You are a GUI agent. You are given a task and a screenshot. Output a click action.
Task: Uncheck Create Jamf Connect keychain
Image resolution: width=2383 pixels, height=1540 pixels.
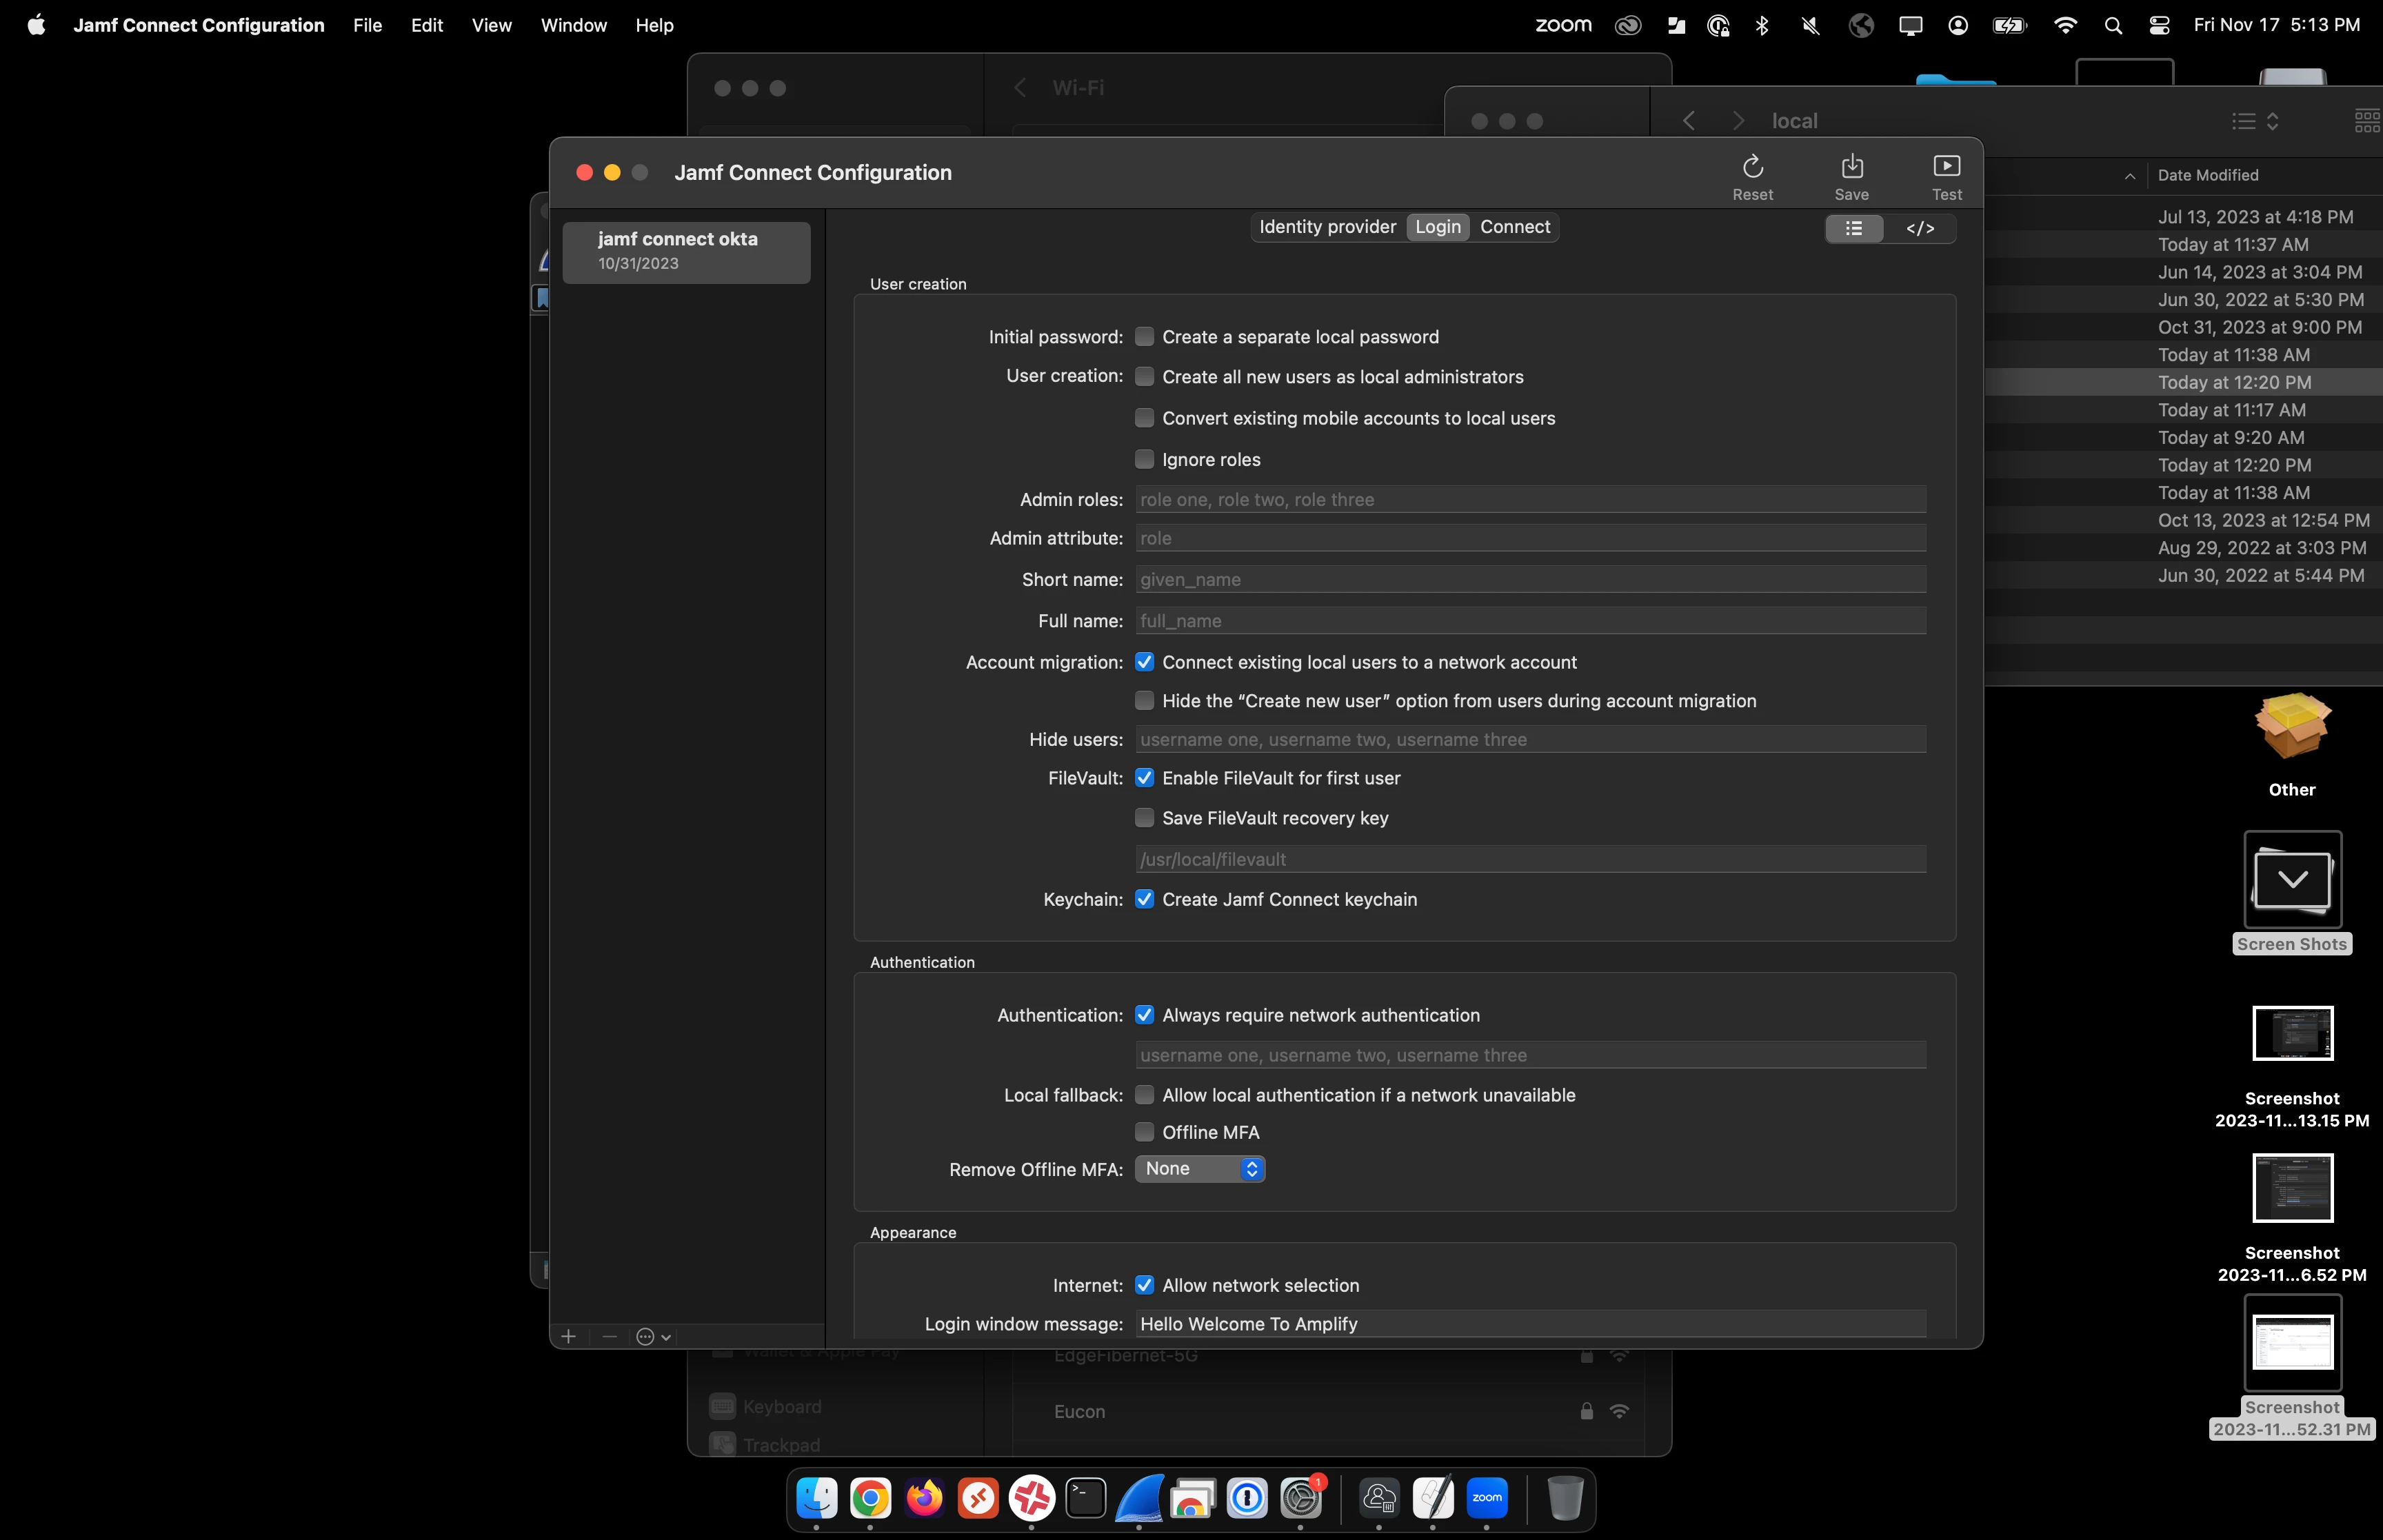point(1144,898)
